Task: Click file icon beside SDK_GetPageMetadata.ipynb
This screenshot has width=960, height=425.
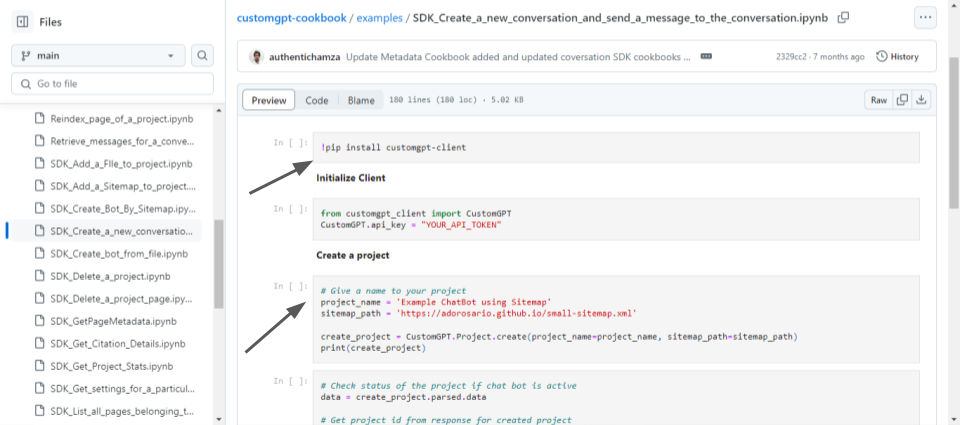Action: [x=40, y=321]
